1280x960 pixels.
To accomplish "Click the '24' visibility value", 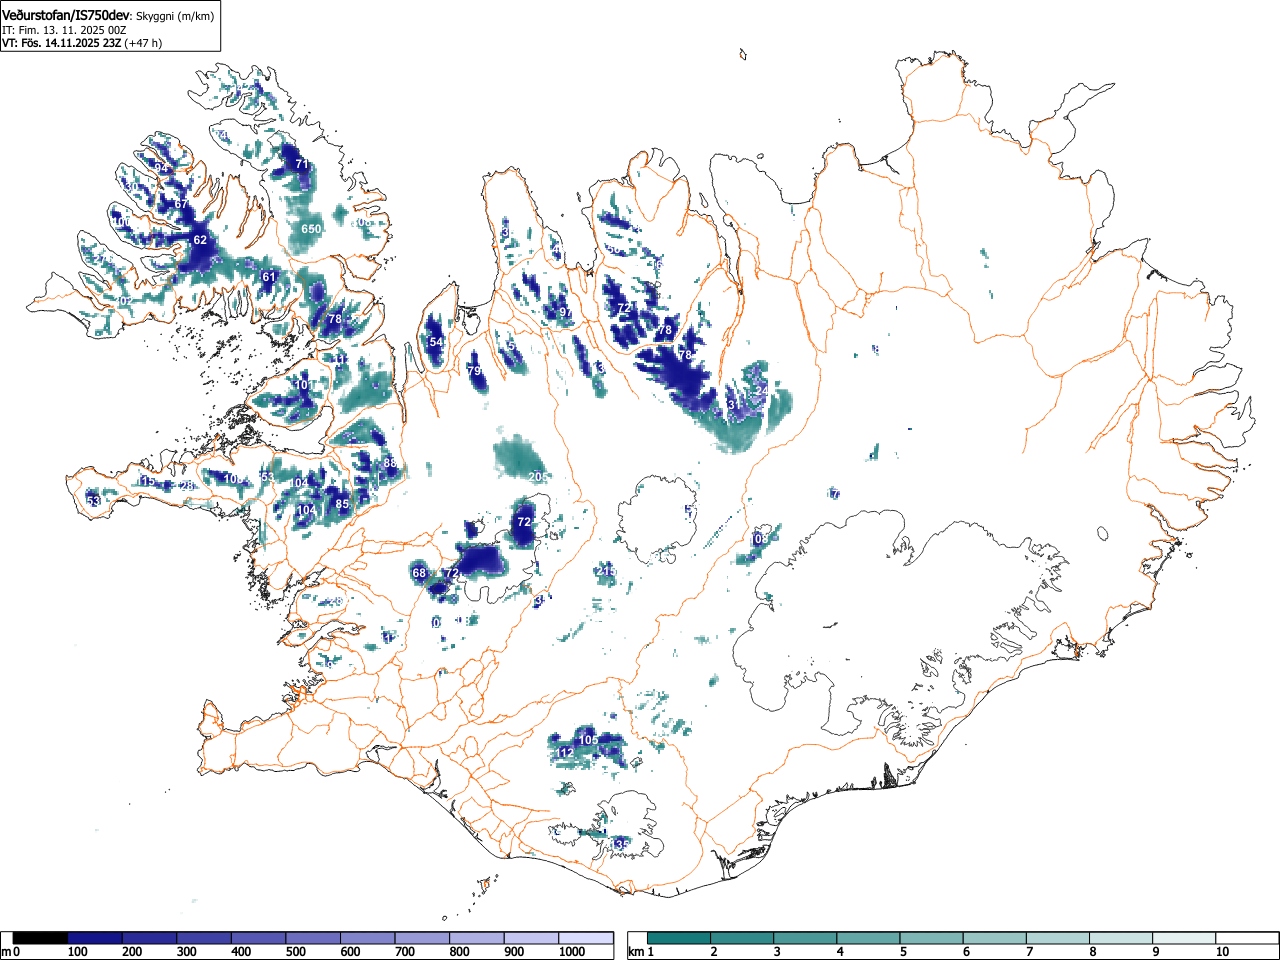I will click(761, 390).
